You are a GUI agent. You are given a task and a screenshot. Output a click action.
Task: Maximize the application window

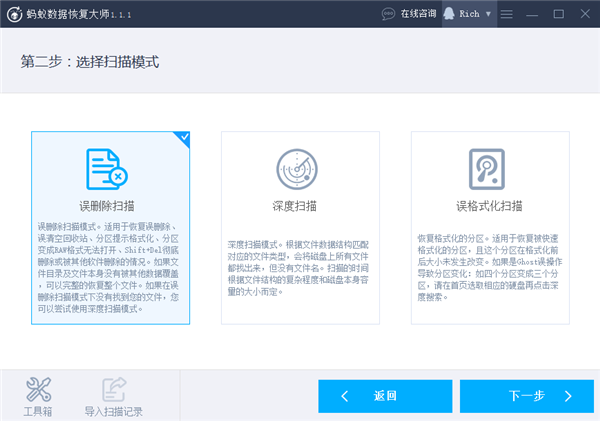pyautogui.click(x=559, y=14)
